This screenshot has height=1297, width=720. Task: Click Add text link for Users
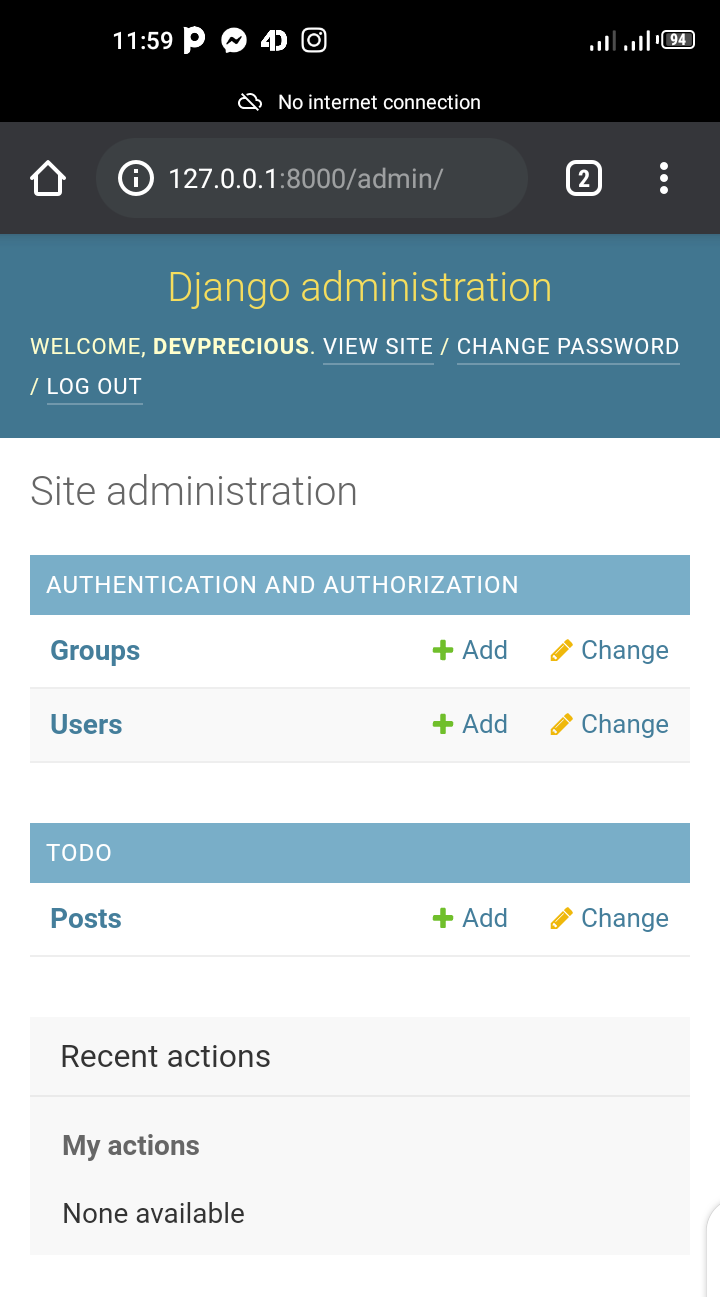point(485,725)
